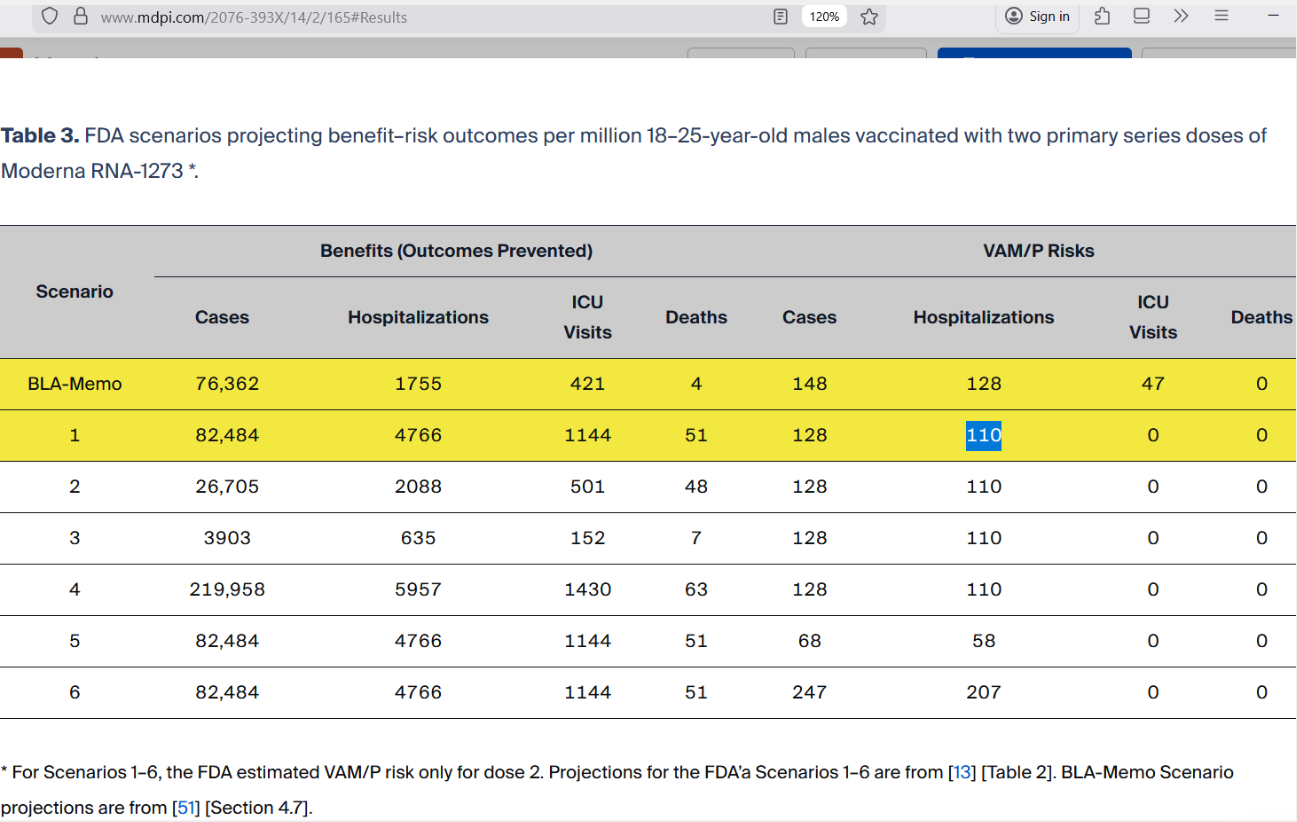Click the Sign in account button
Screen dimensions: 1297x822
[1037, 16]
